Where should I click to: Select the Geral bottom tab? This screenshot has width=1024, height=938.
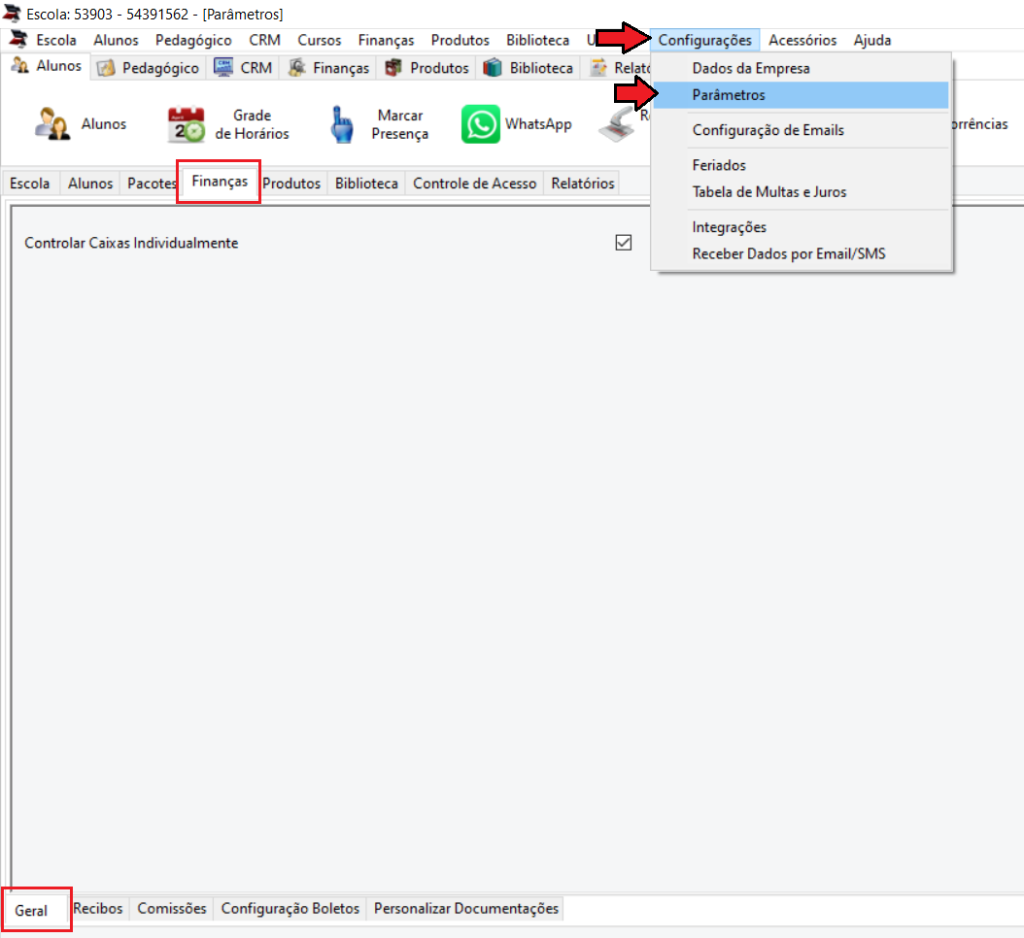tap(31, 910)
